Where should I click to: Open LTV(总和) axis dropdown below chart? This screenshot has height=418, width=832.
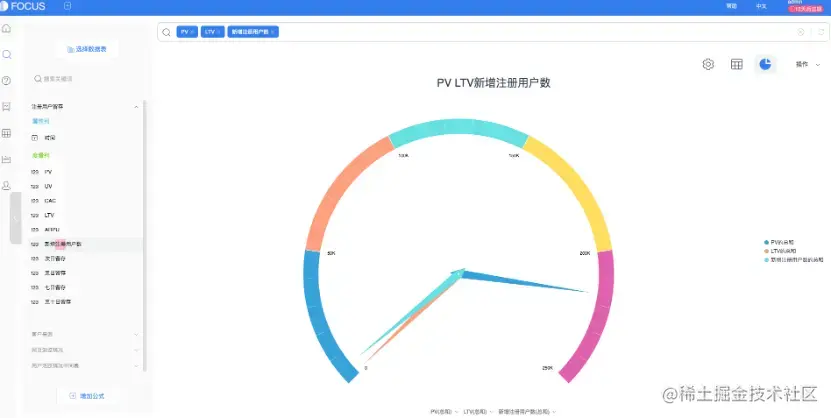[x=478, y=412]
